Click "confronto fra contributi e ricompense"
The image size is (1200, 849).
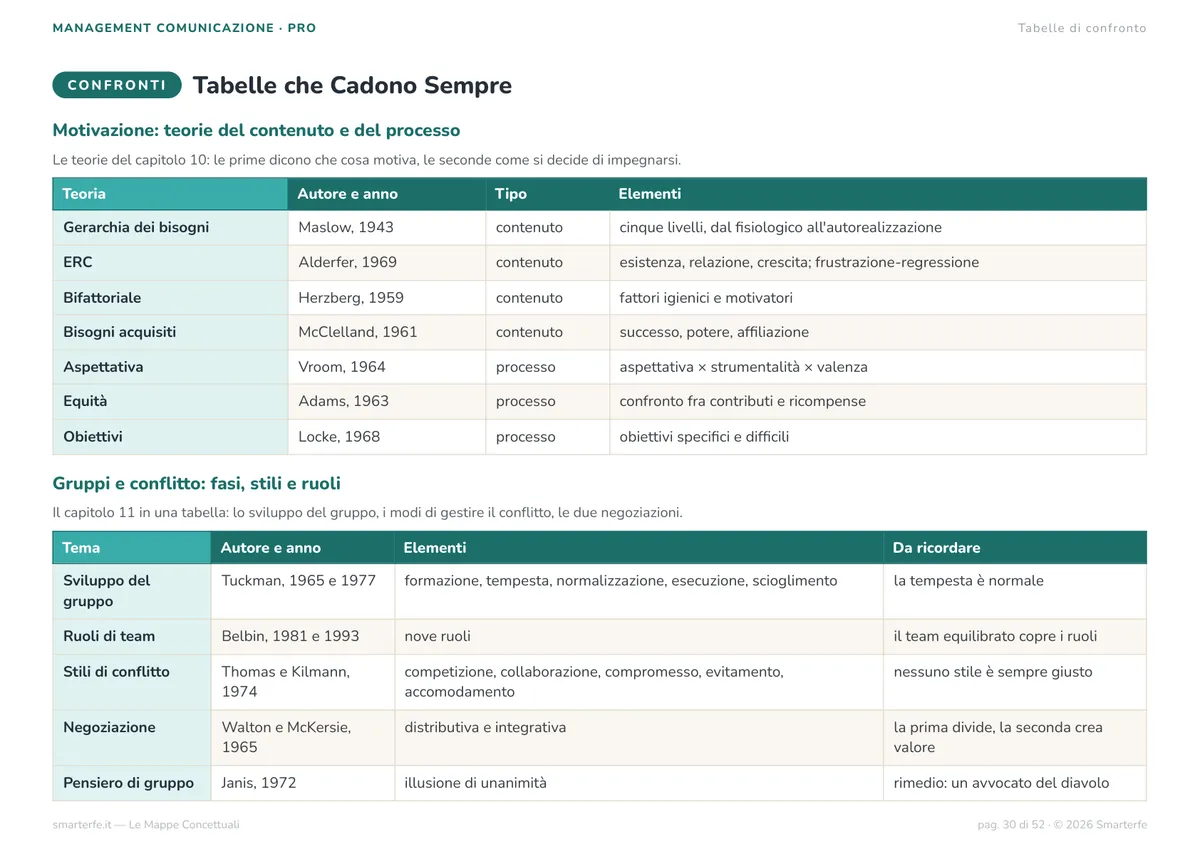[743, 401]
